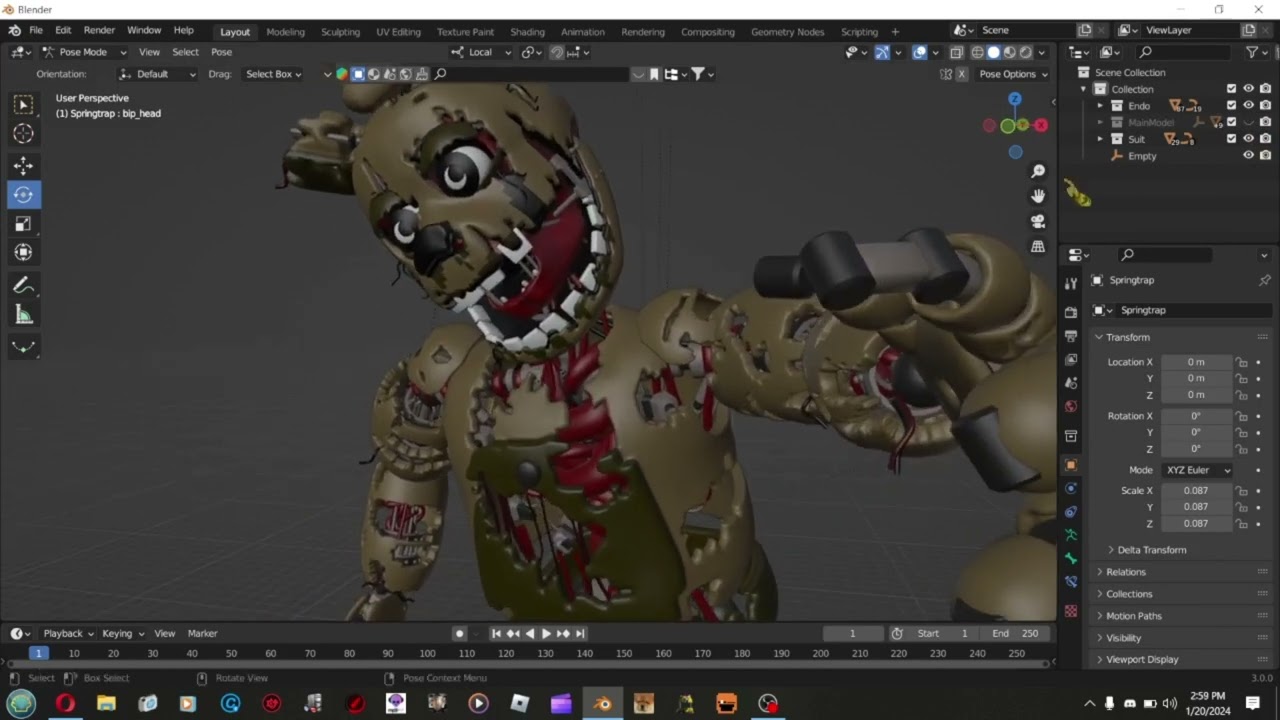This screenshot has height=720, width=1280.
Task: Click the current frame number field
Action: coord(853,633)
